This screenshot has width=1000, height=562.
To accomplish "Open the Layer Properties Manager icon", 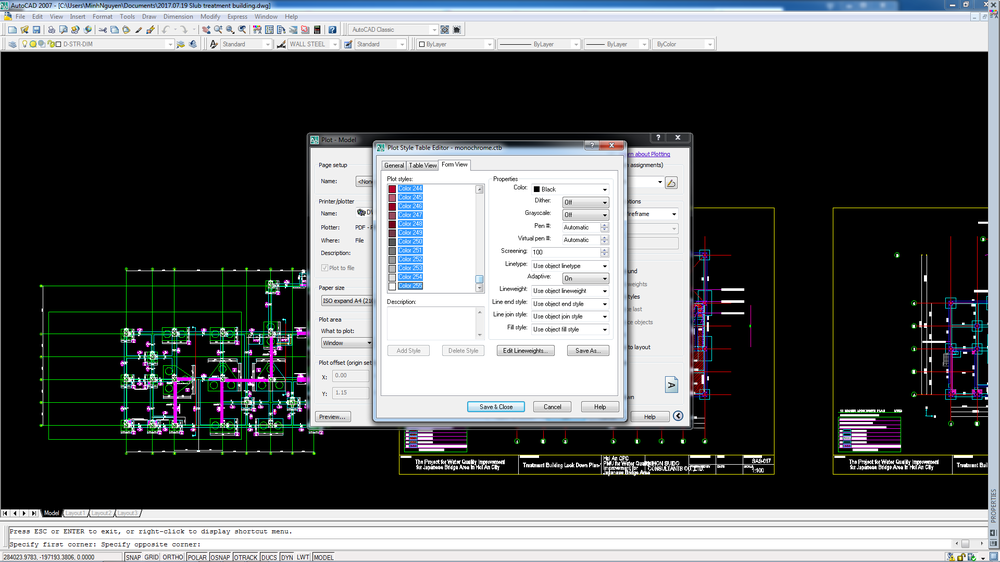I will (x=12, y=44).
